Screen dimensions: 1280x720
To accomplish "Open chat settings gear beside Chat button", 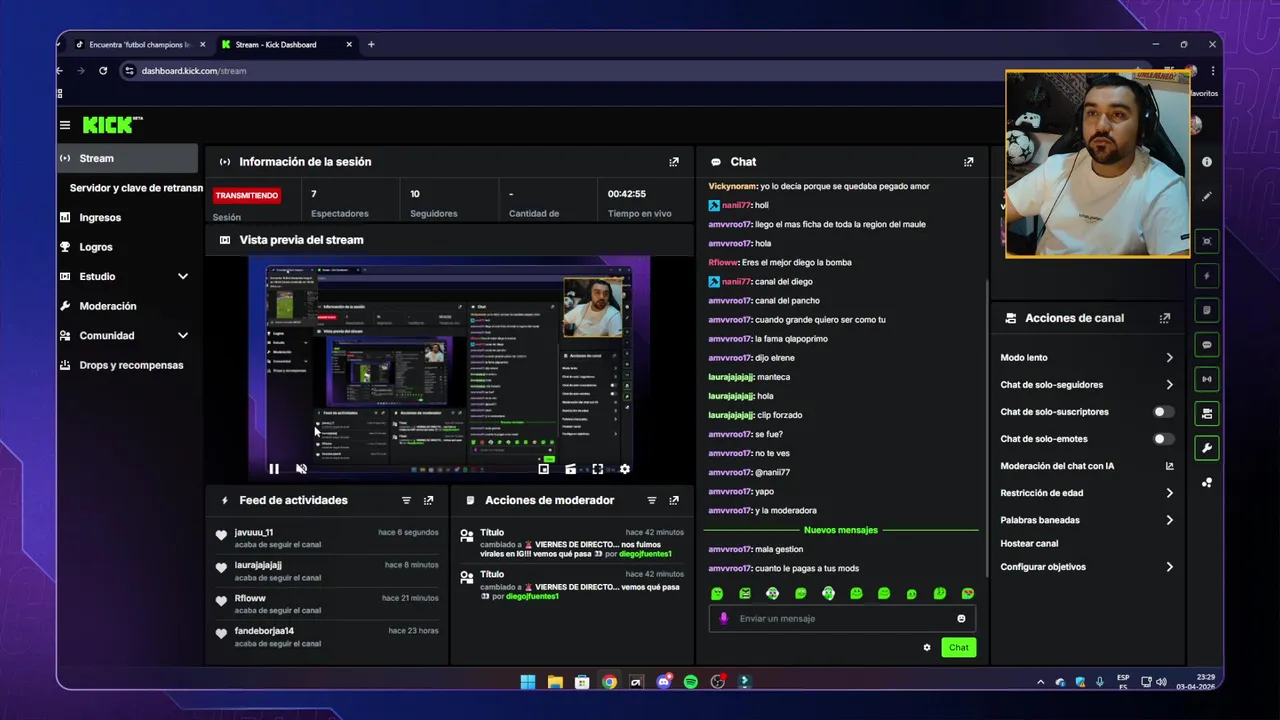I will pos(927,647).
